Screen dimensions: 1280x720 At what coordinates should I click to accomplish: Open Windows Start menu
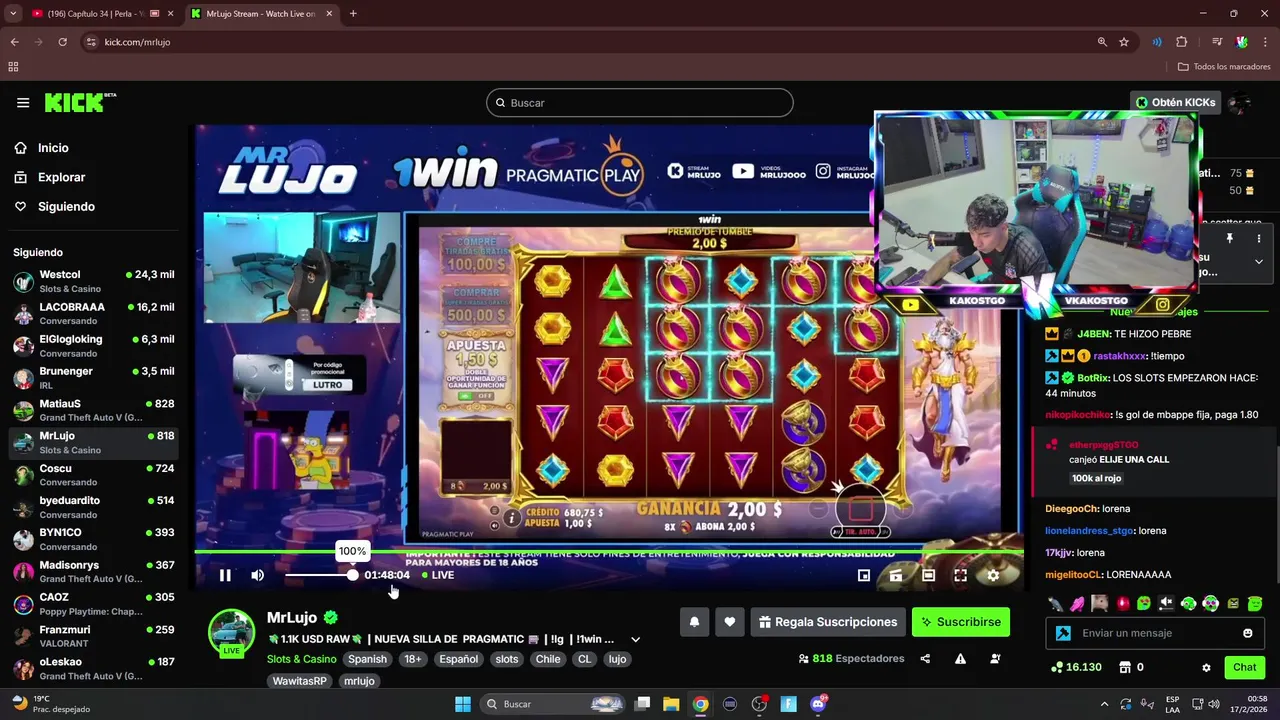coord(463,704)
